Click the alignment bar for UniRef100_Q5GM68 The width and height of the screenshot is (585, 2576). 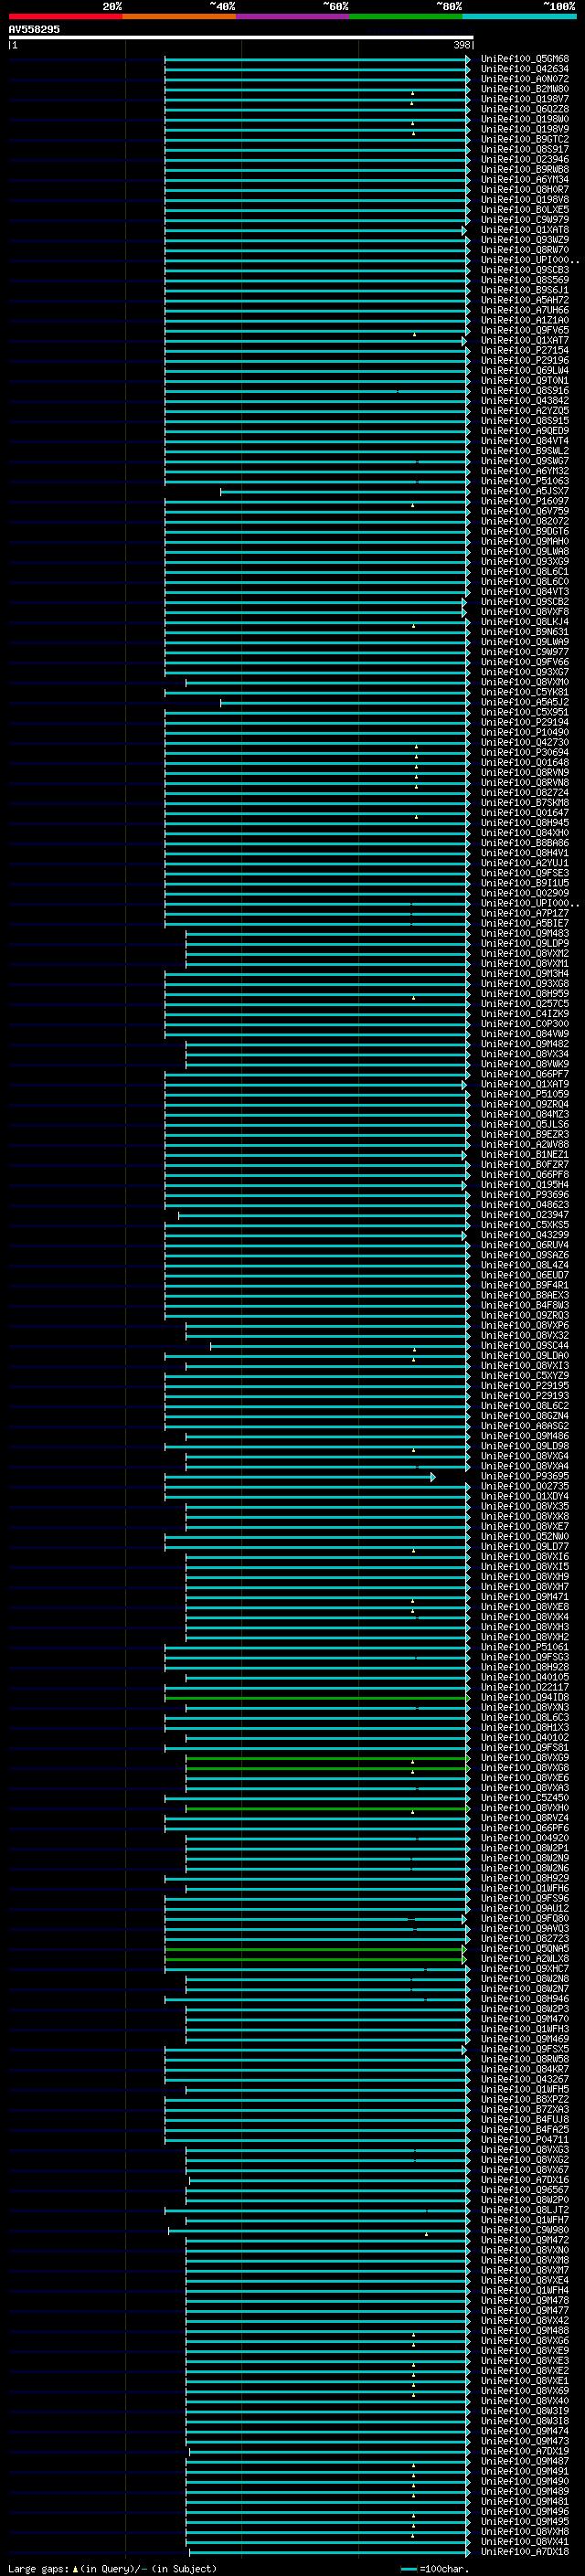(317, 59)
